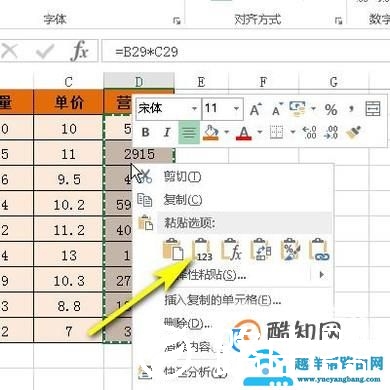The height and width of the screenshot is (390, 390).
Task: Click price cell with value 11
Action: (x=69, y=154)
